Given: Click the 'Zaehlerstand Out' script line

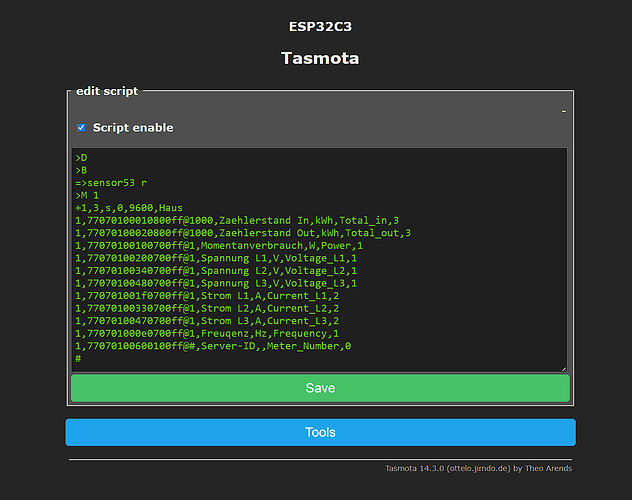Looking at the screenshot, I should 243,233.
